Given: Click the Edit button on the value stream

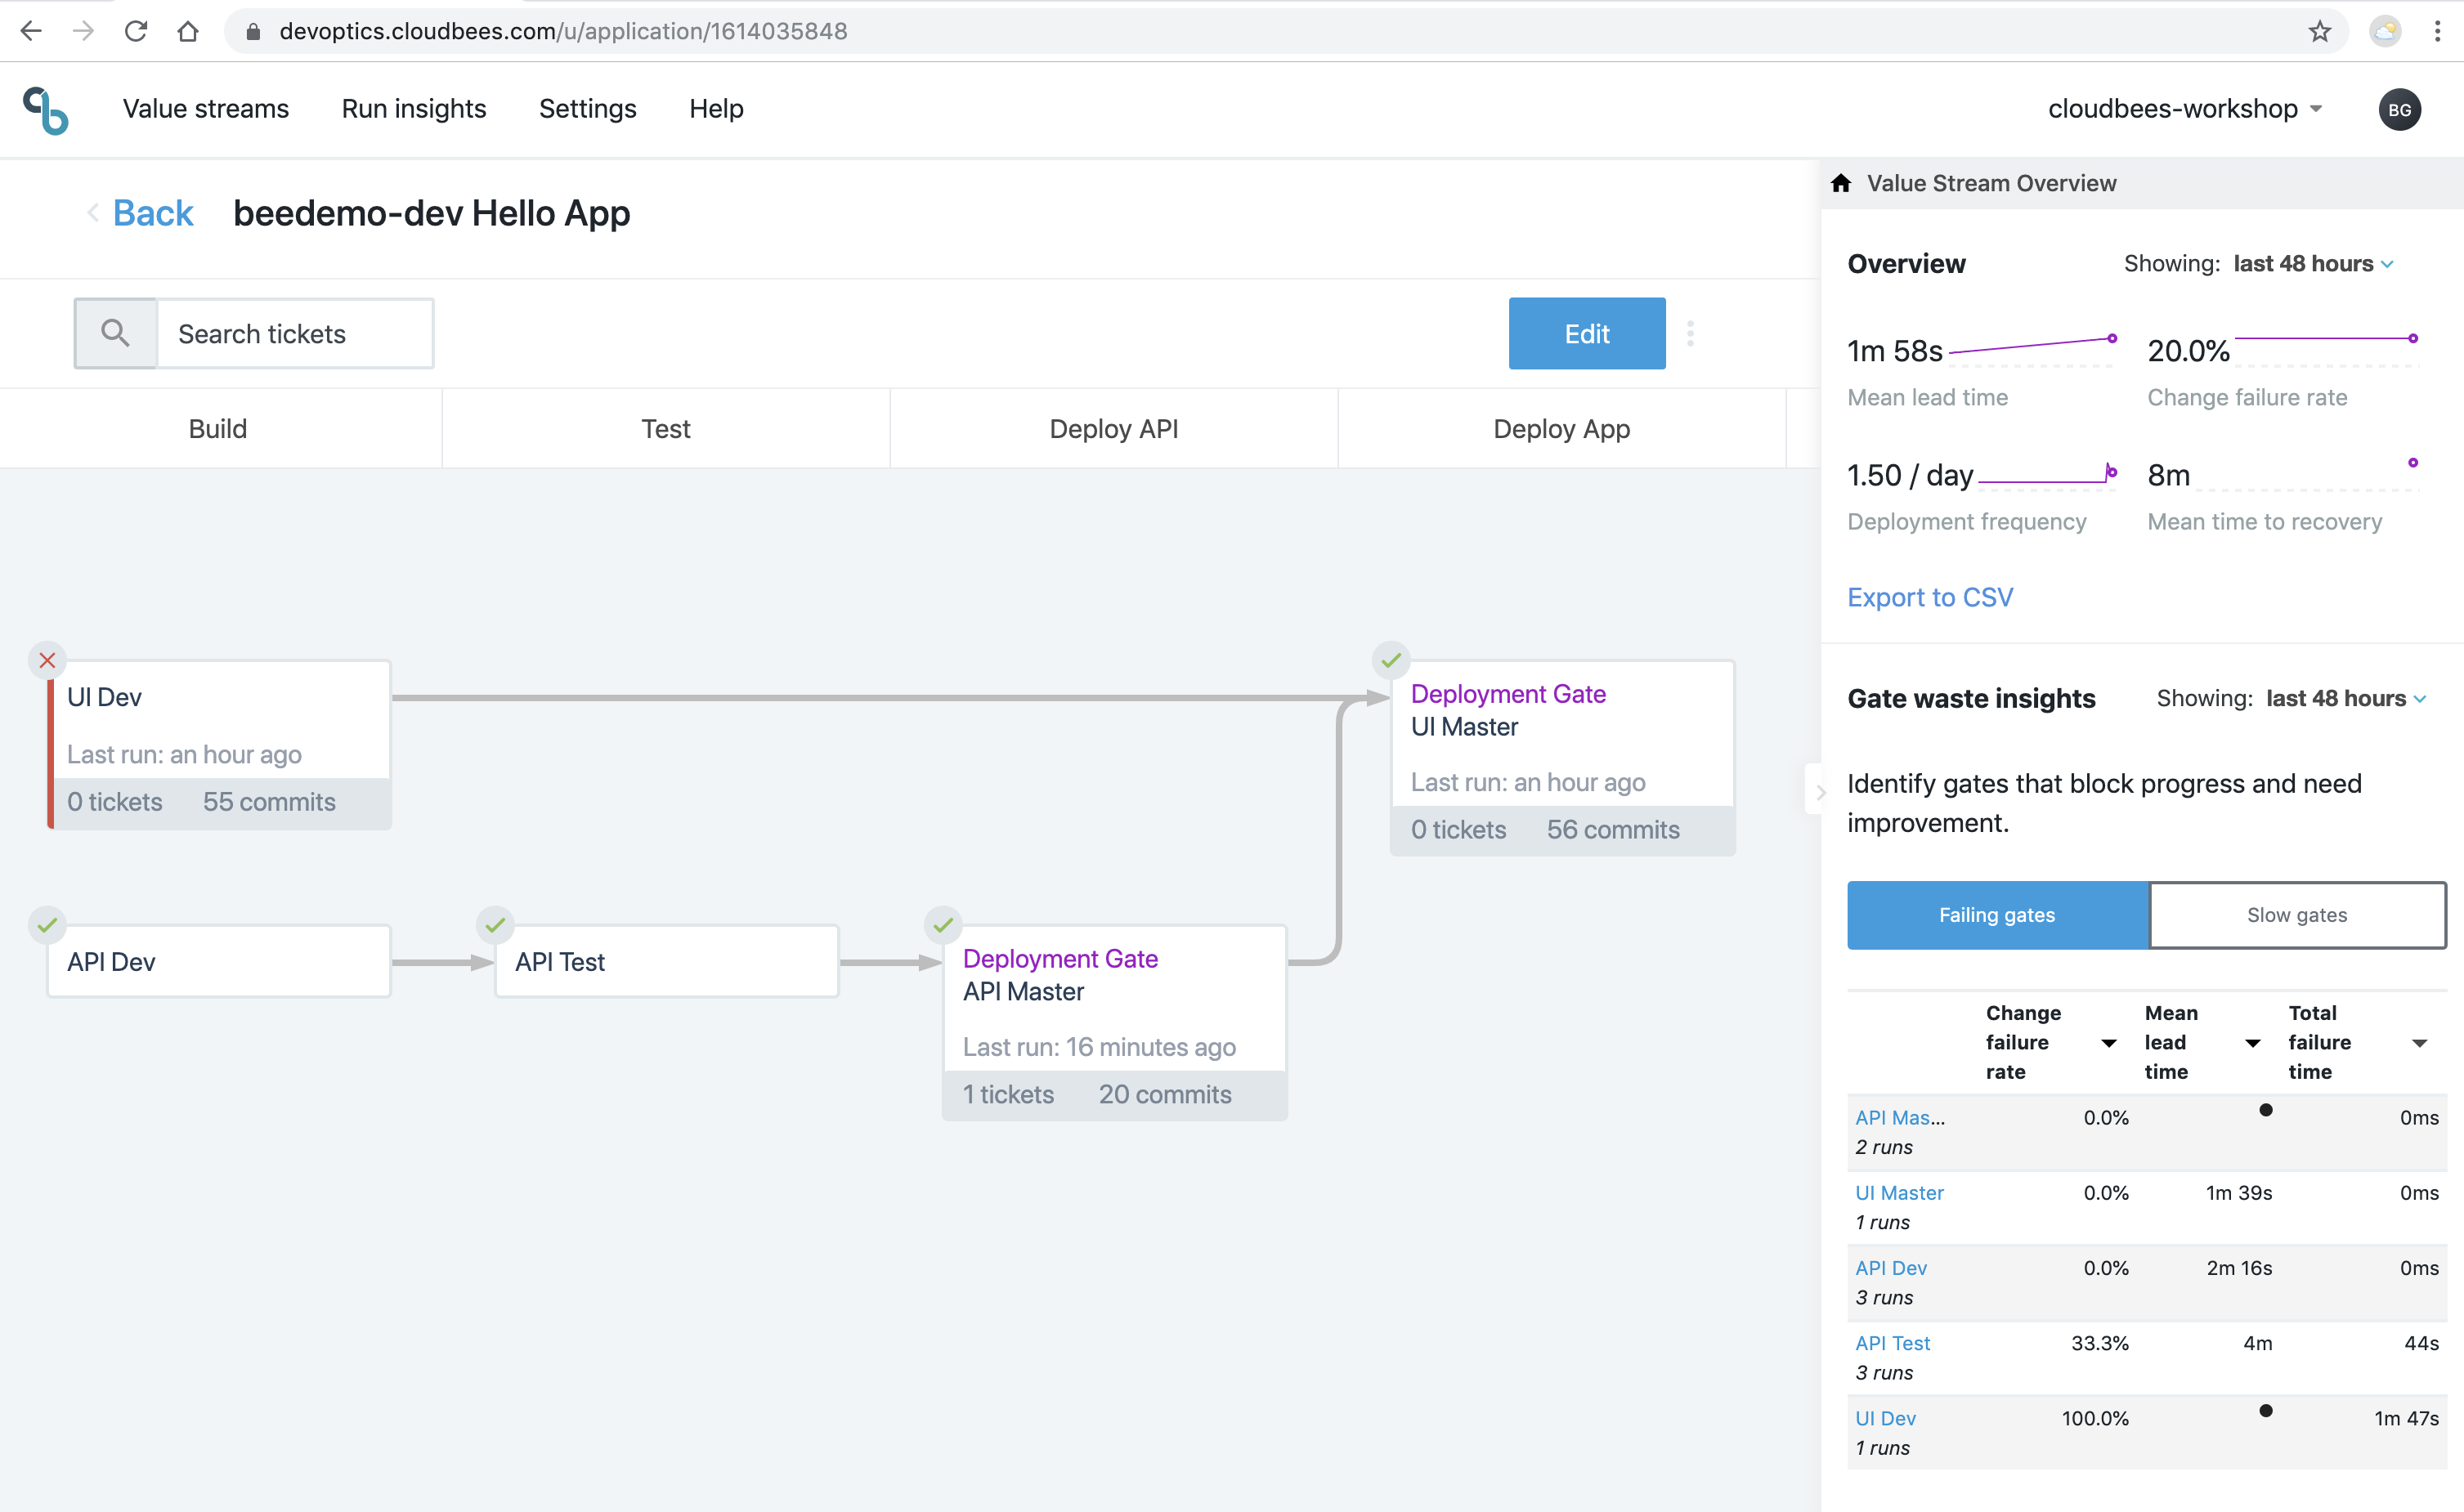Looking at the screenshot, I should pyautogui.click(x=1586, y=333).
